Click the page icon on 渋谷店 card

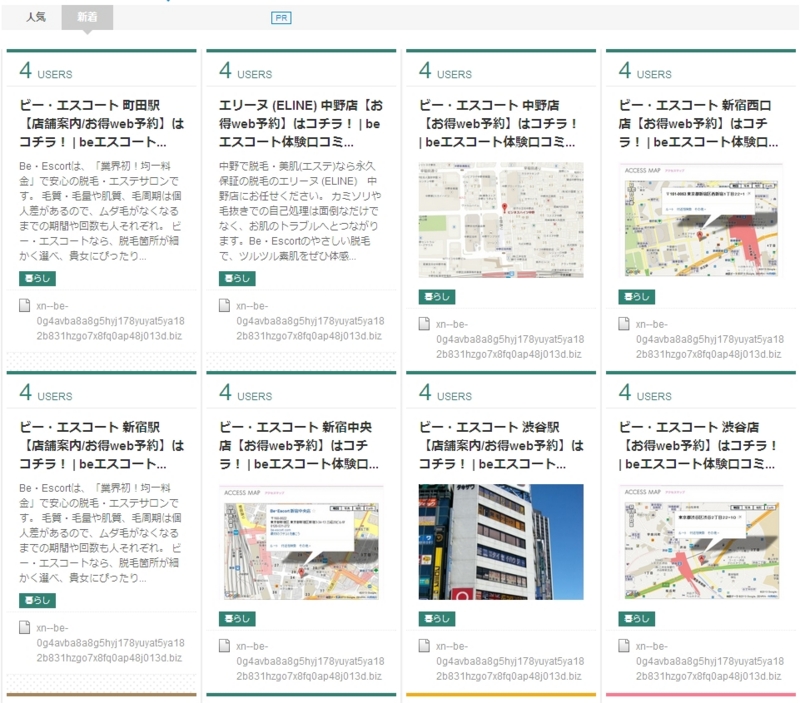point(624,646)
